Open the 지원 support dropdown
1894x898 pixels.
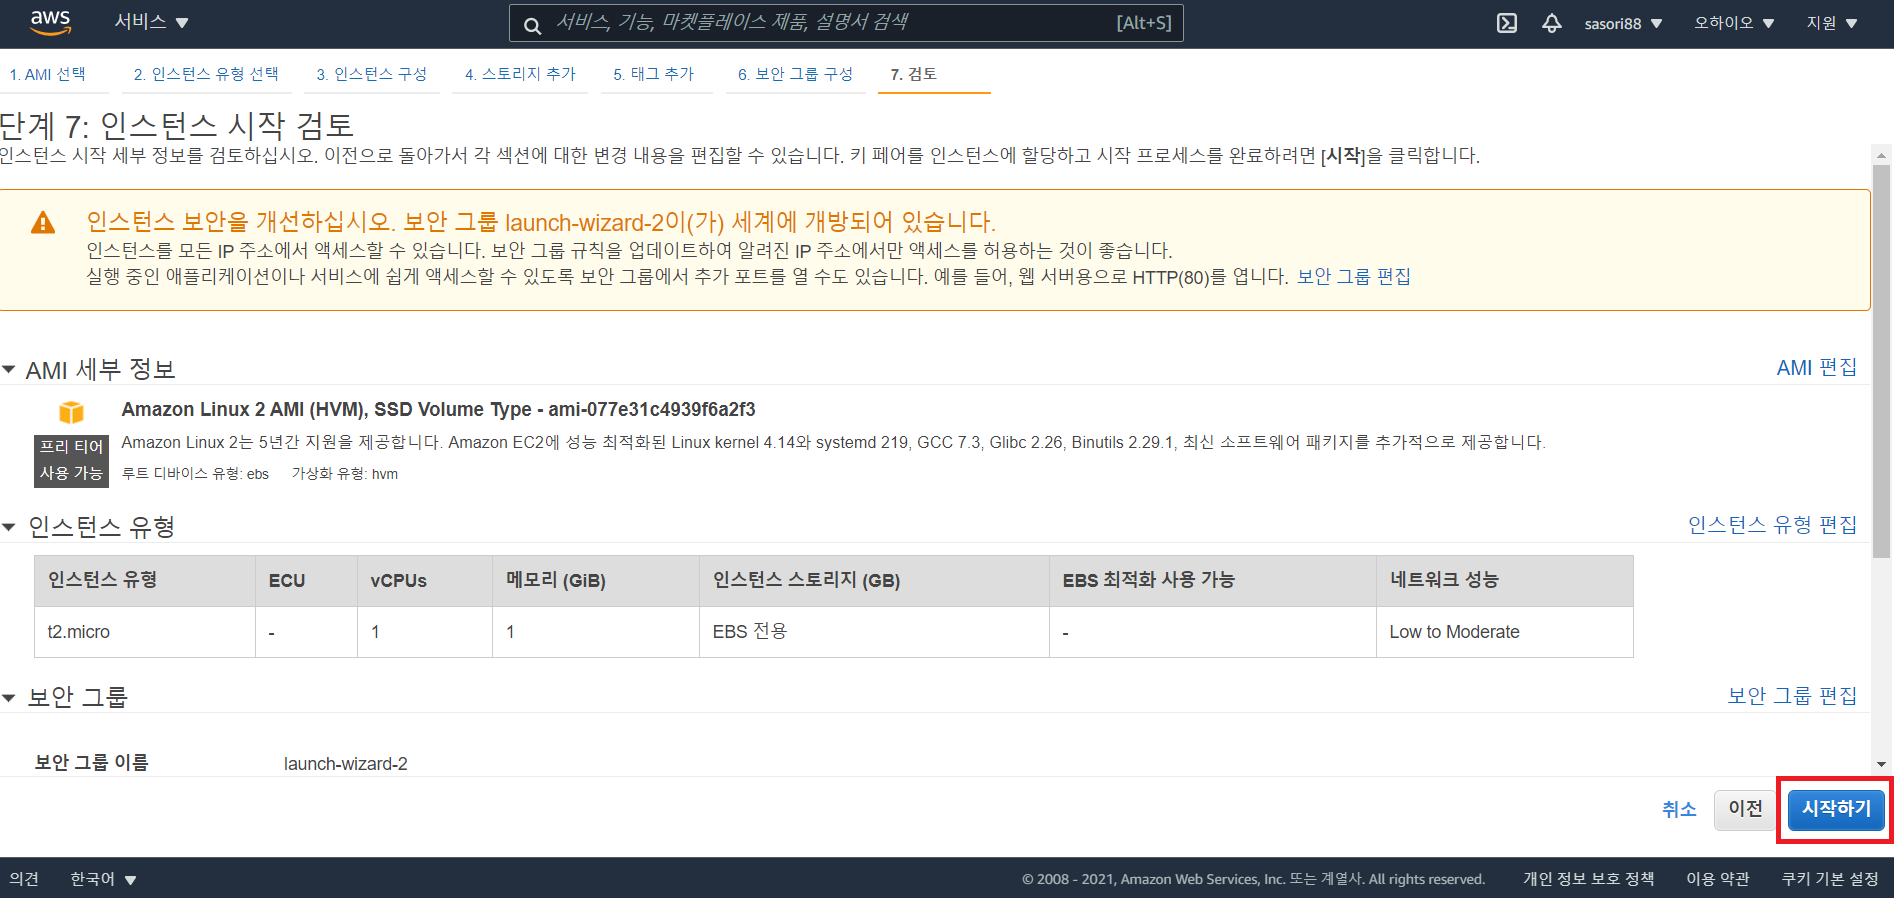[x=1831, y=23]
